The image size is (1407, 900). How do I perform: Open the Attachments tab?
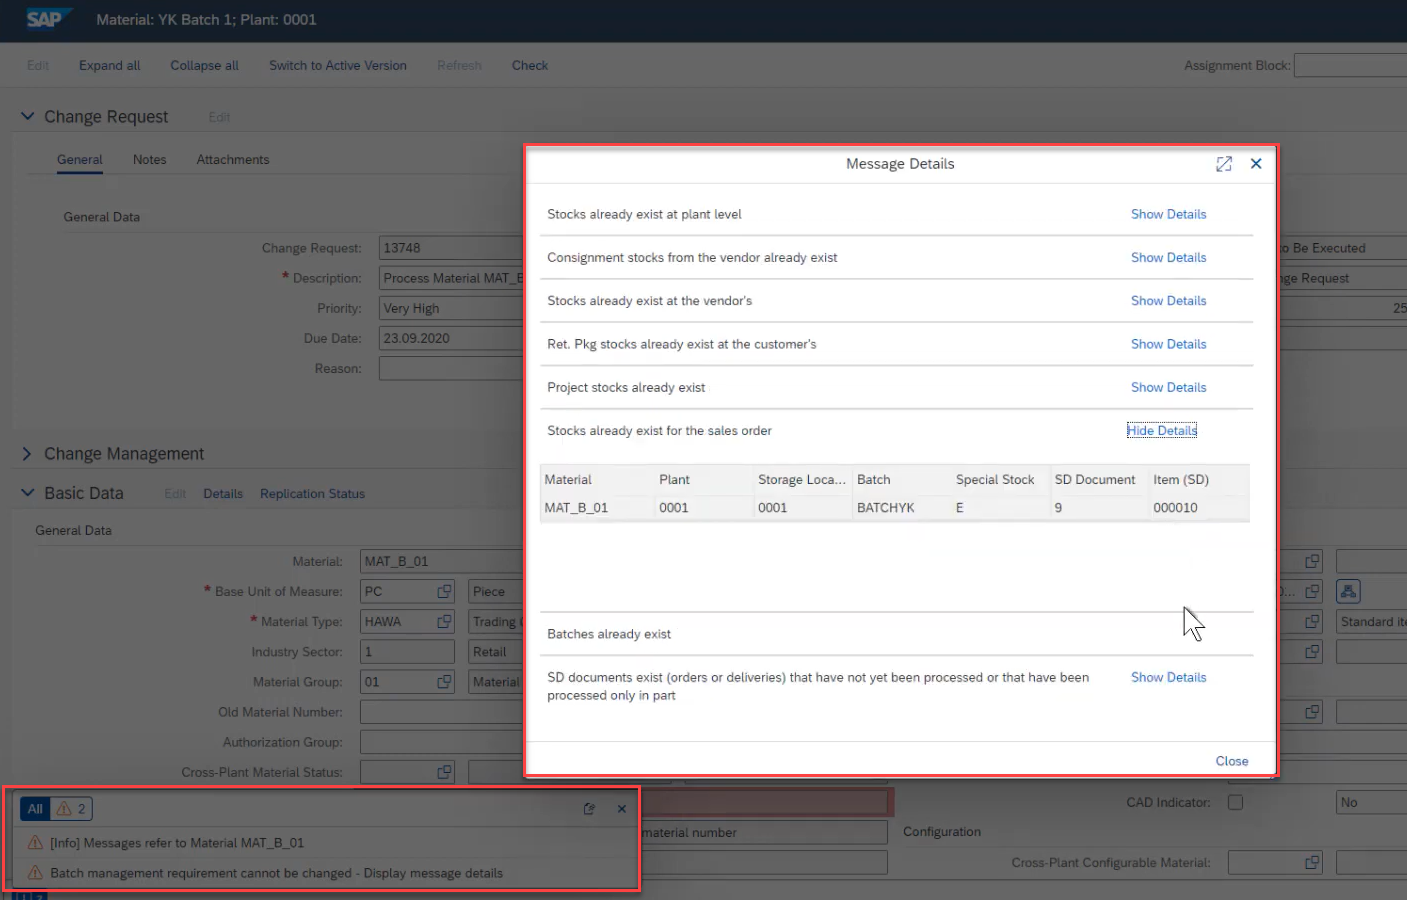pos(233,160)
